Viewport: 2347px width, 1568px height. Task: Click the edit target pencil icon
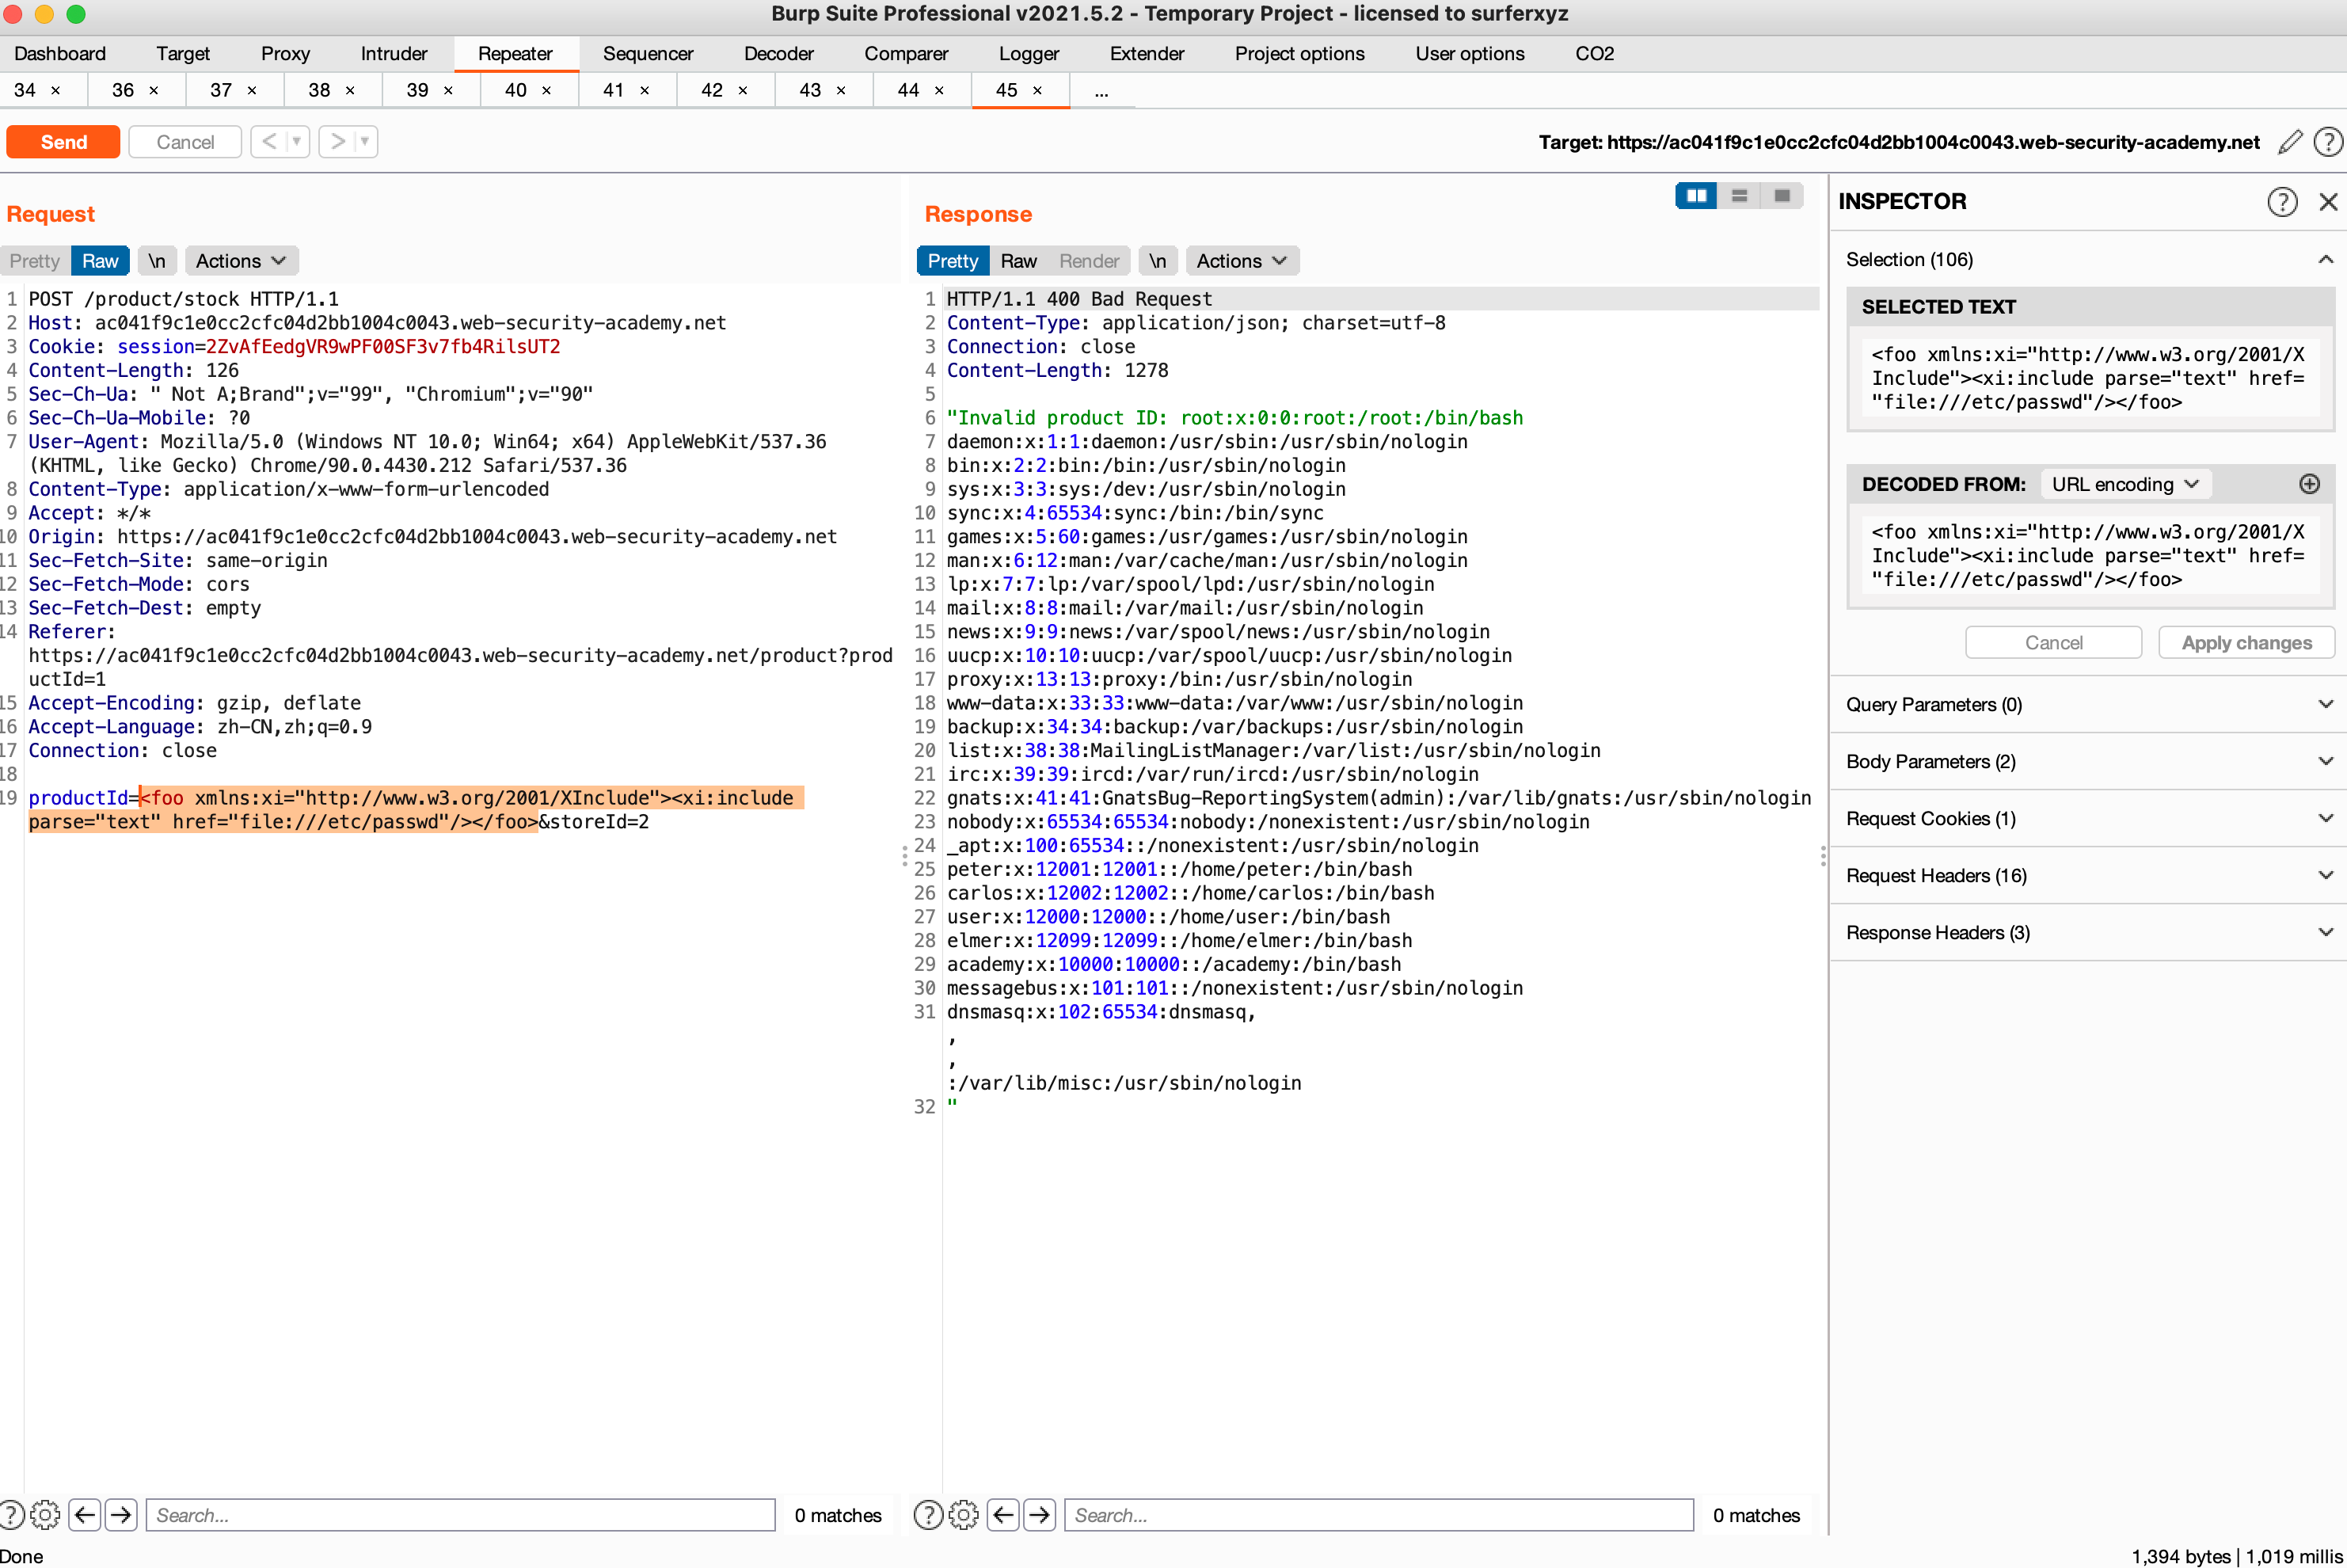[2290, 142]
